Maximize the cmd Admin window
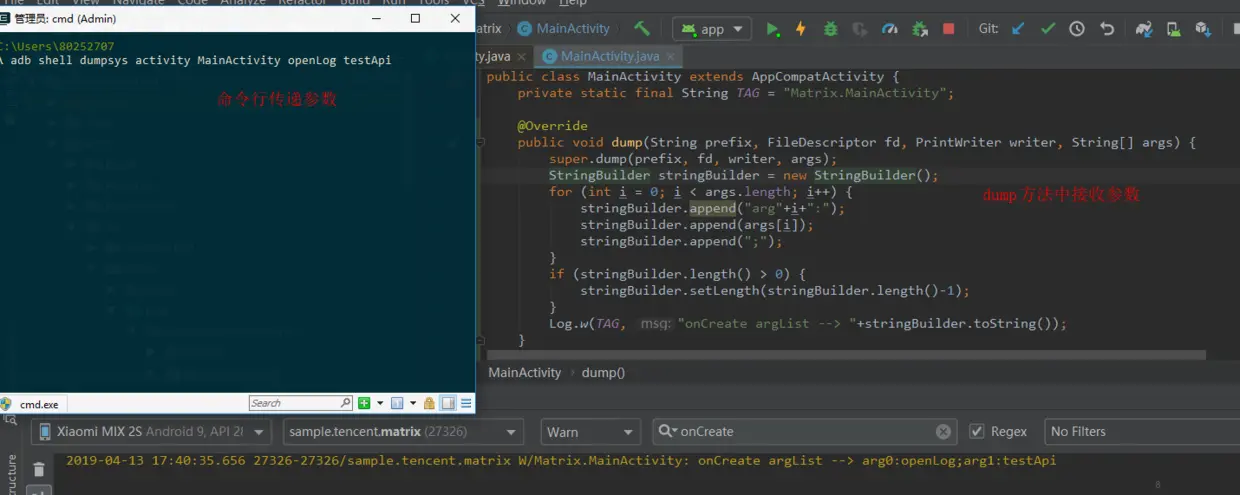The width and height of the screenshot is (1240, 495). point(416,18)
